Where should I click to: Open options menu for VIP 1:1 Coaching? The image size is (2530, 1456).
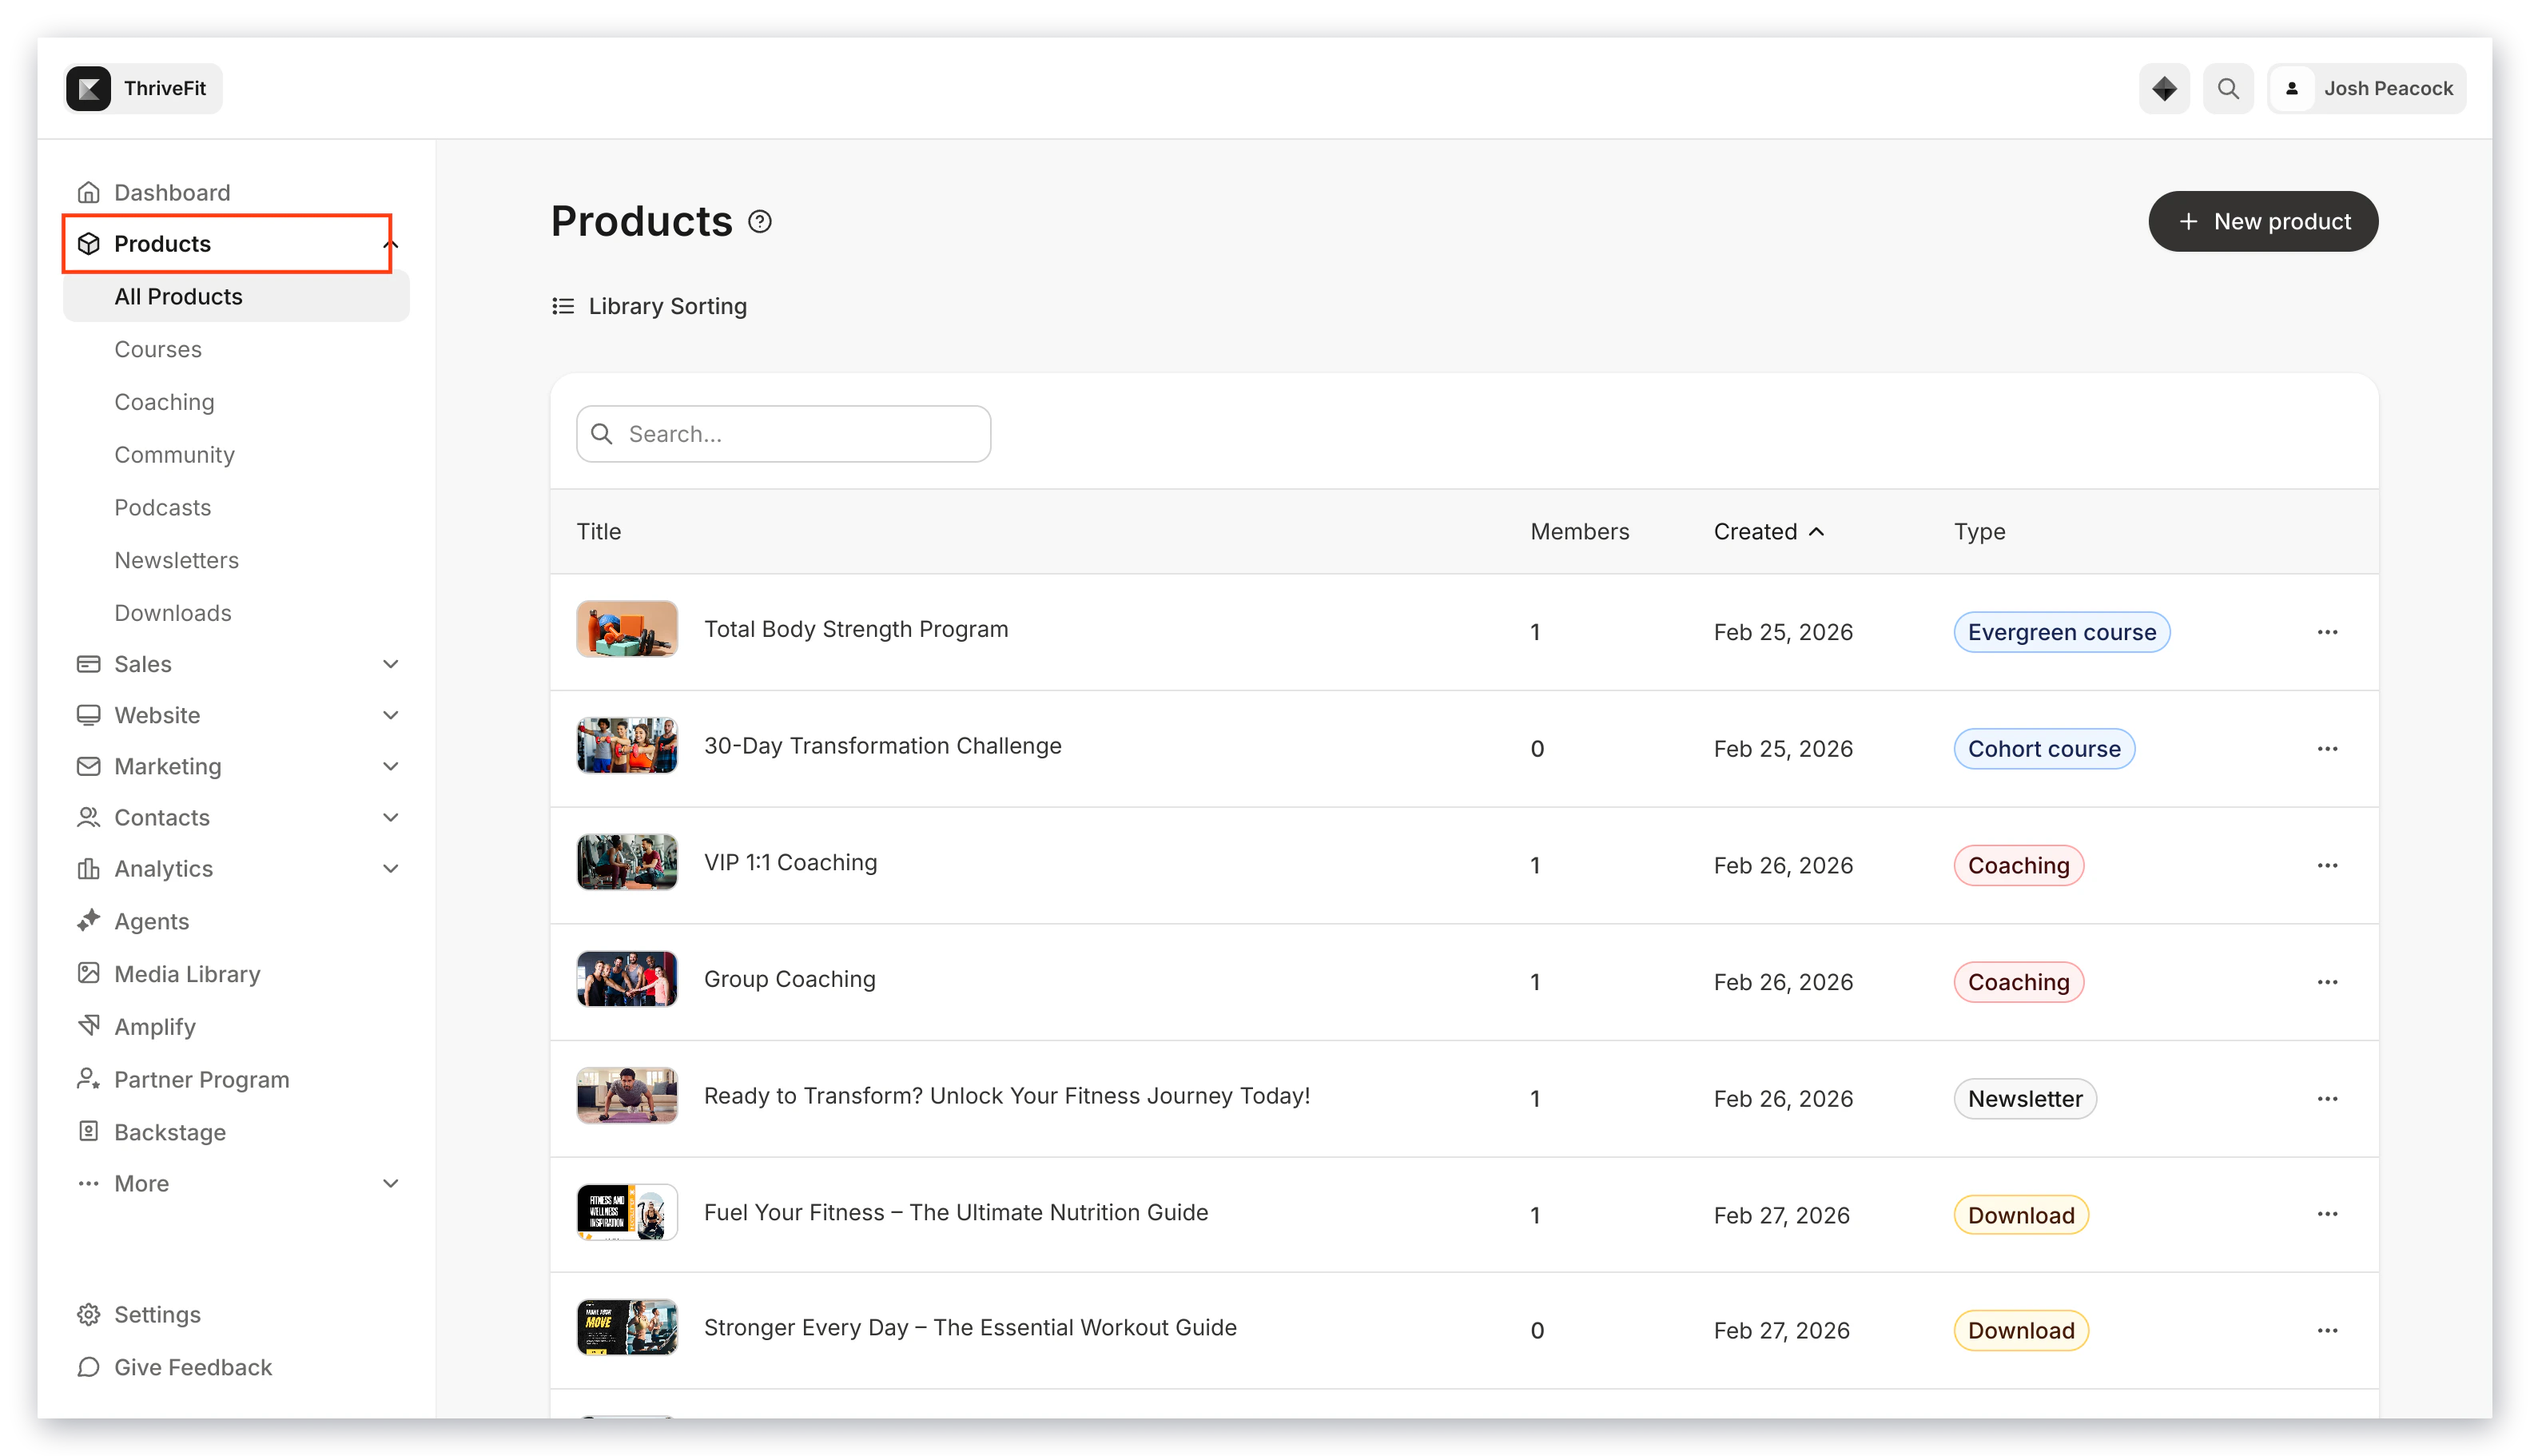[2326, 865]
